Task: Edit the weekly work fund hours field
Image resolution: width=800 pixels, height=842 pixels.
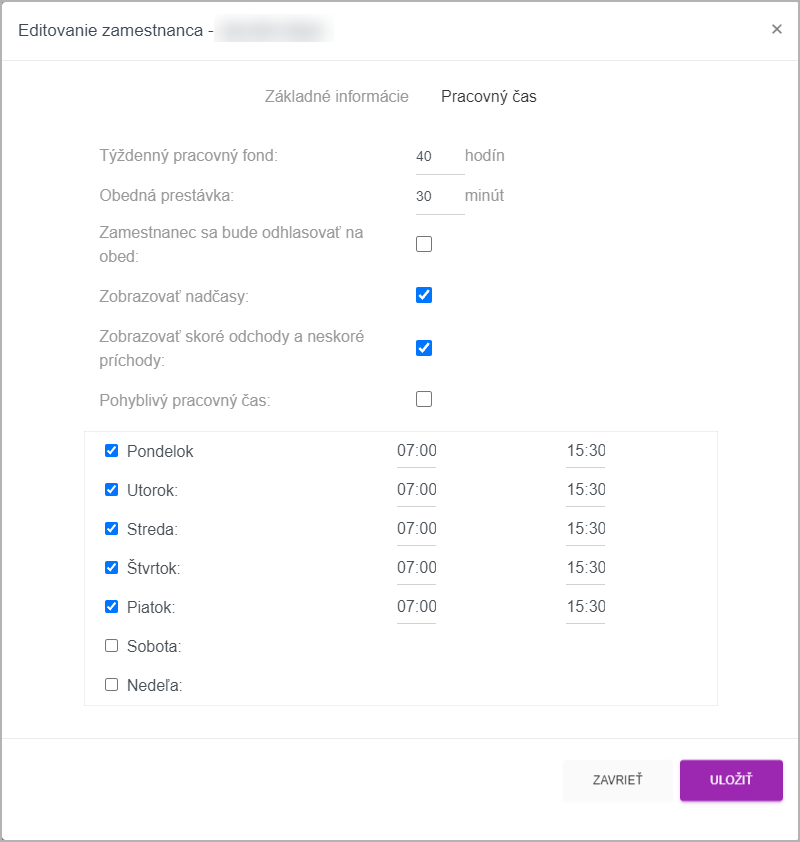Action: click(440, 156)
